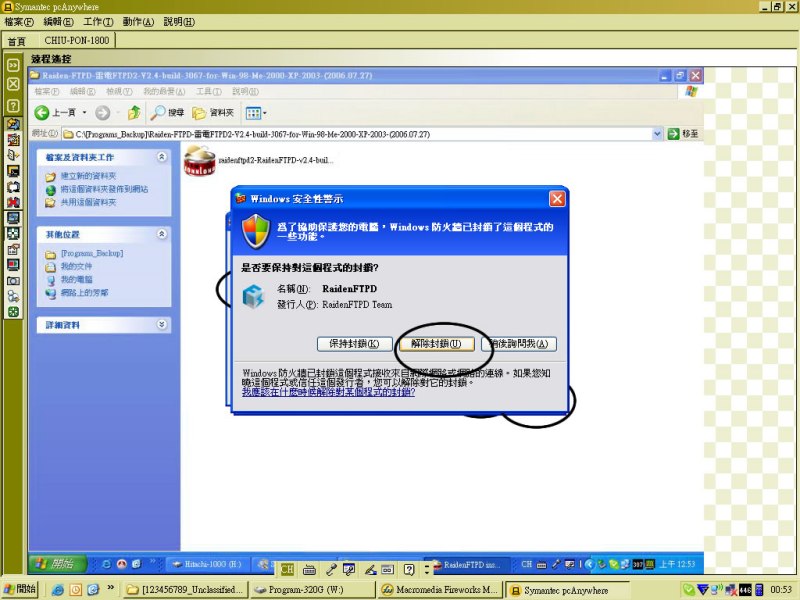Click the boxed X icon at top of sidebar
This screenshot has width=800, height=600.
[13, 84]
